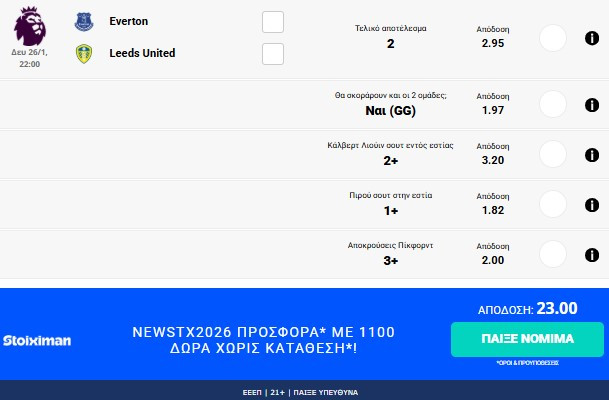Open info icon for Ναι (GG) bet
The height and width of the screenshot is (400, 609).
(x=591, y=104)
